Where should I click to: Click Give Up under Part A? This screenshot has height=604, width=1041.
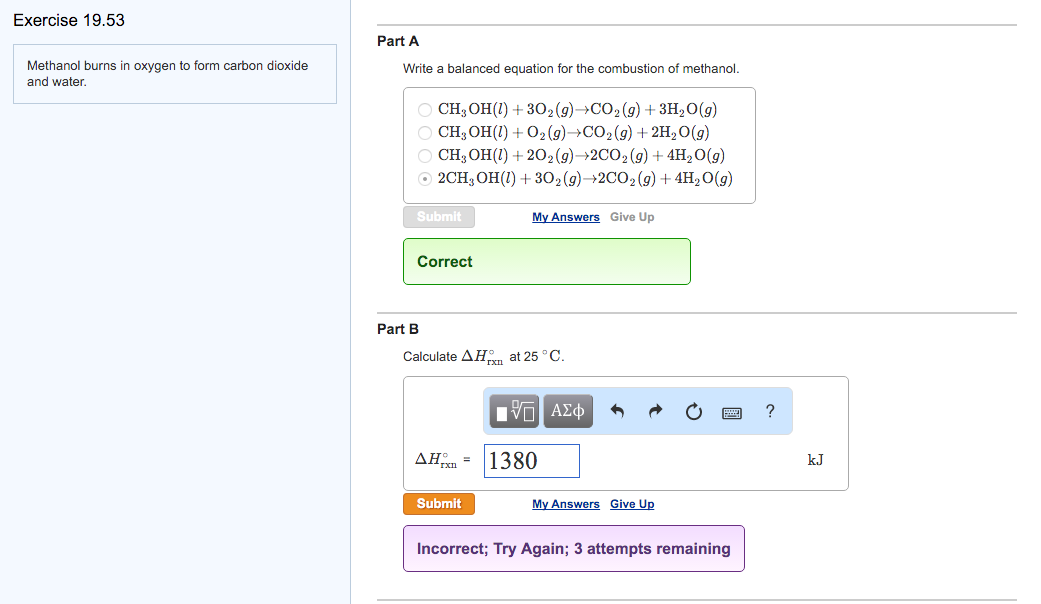click(x=632, y=217)
